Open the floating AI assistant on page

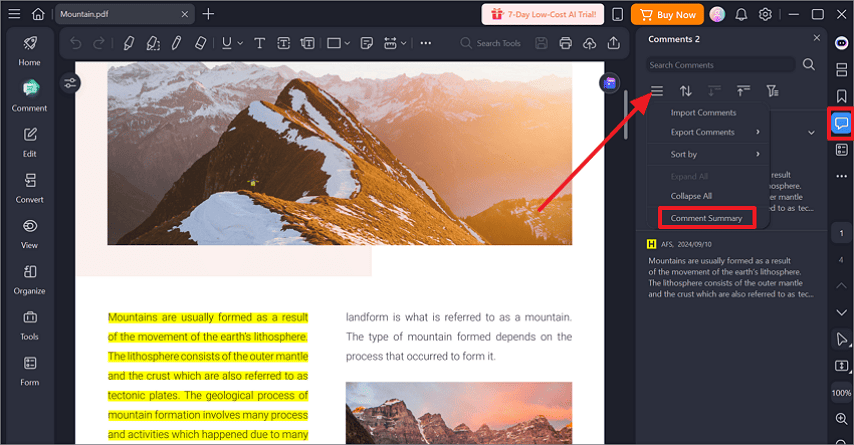609,83
